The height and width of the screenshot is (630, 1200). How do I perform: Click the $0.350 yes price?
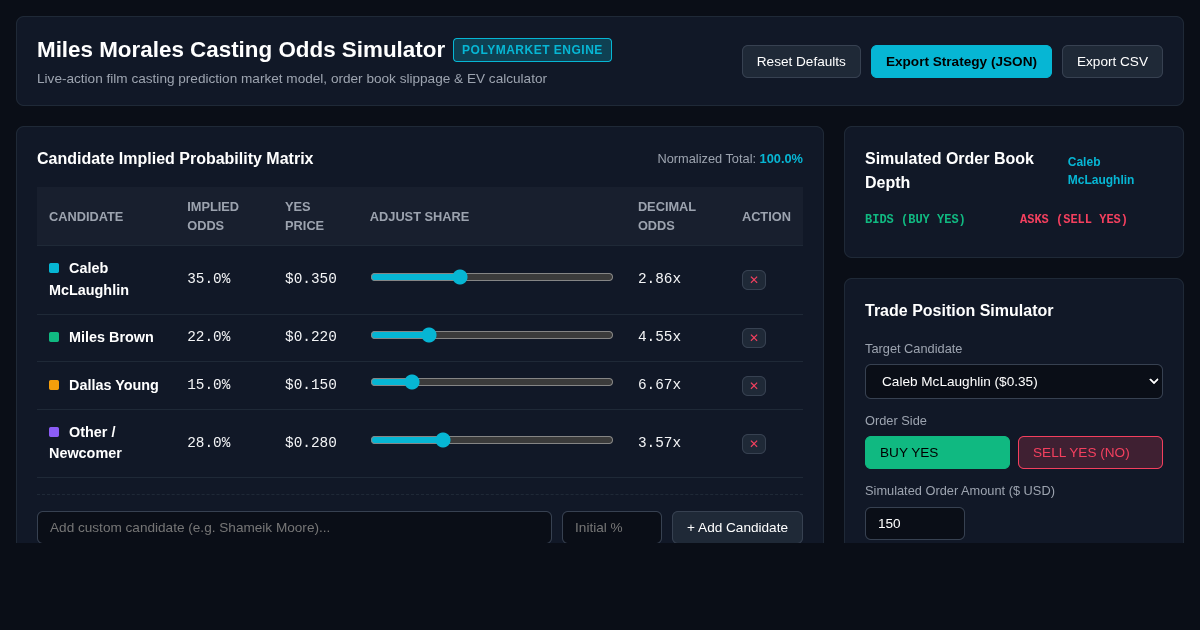[x=311, y=279]
